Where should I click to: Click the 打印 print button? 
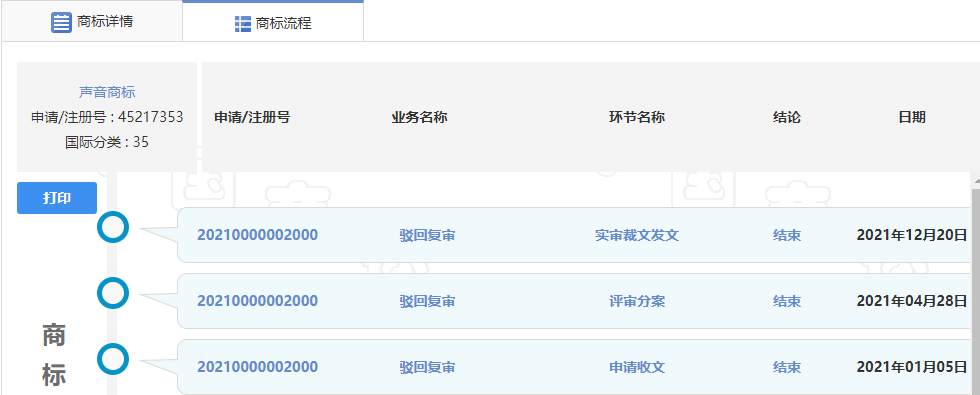coord(57,198)
